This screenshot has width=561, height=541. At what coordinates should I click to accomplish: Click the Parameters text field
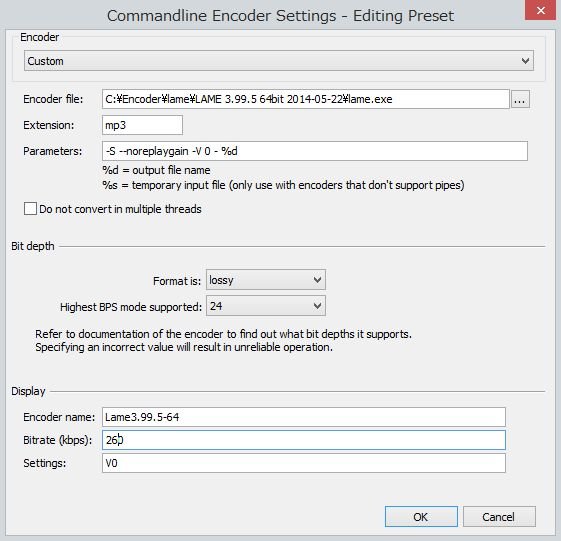click(x=314, y=151)
